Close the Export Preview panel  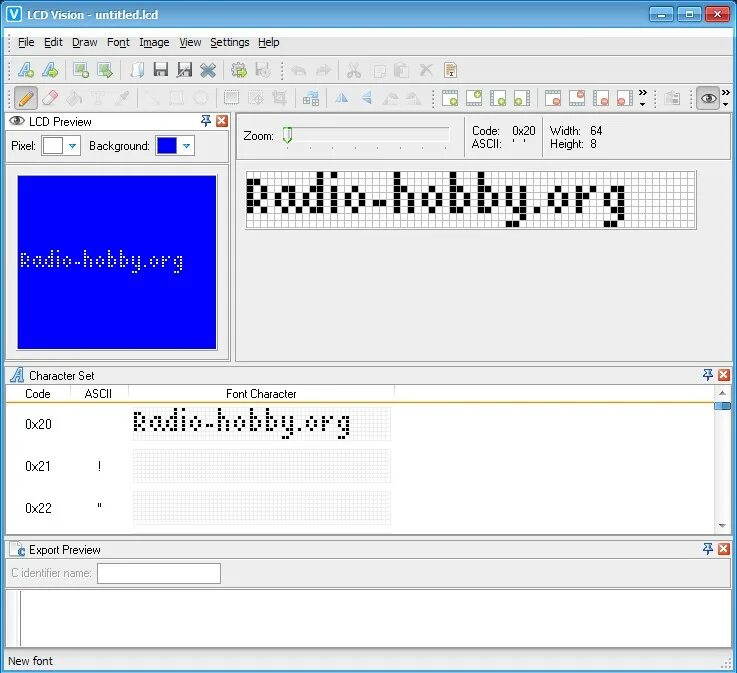point(724,549)
